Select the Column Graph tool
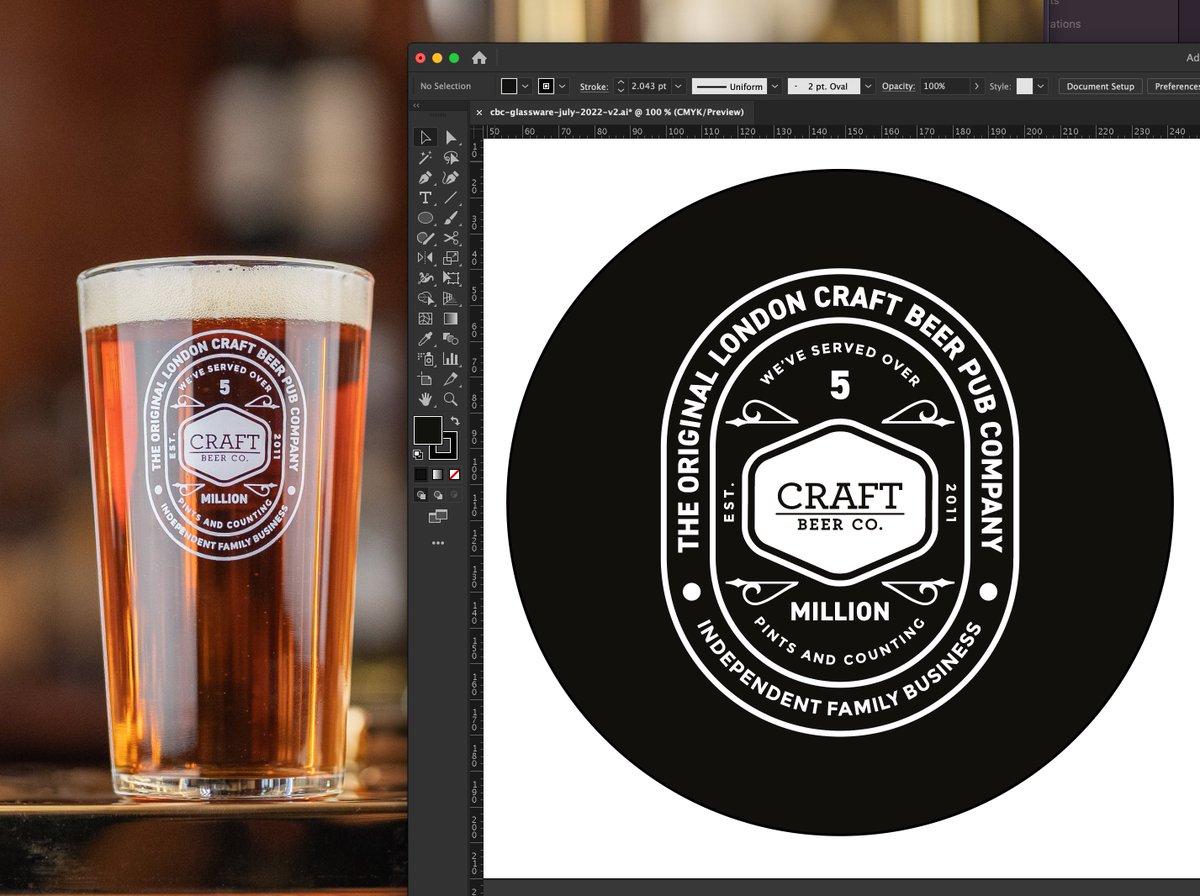1200x896 pixels. click(451, 358)
